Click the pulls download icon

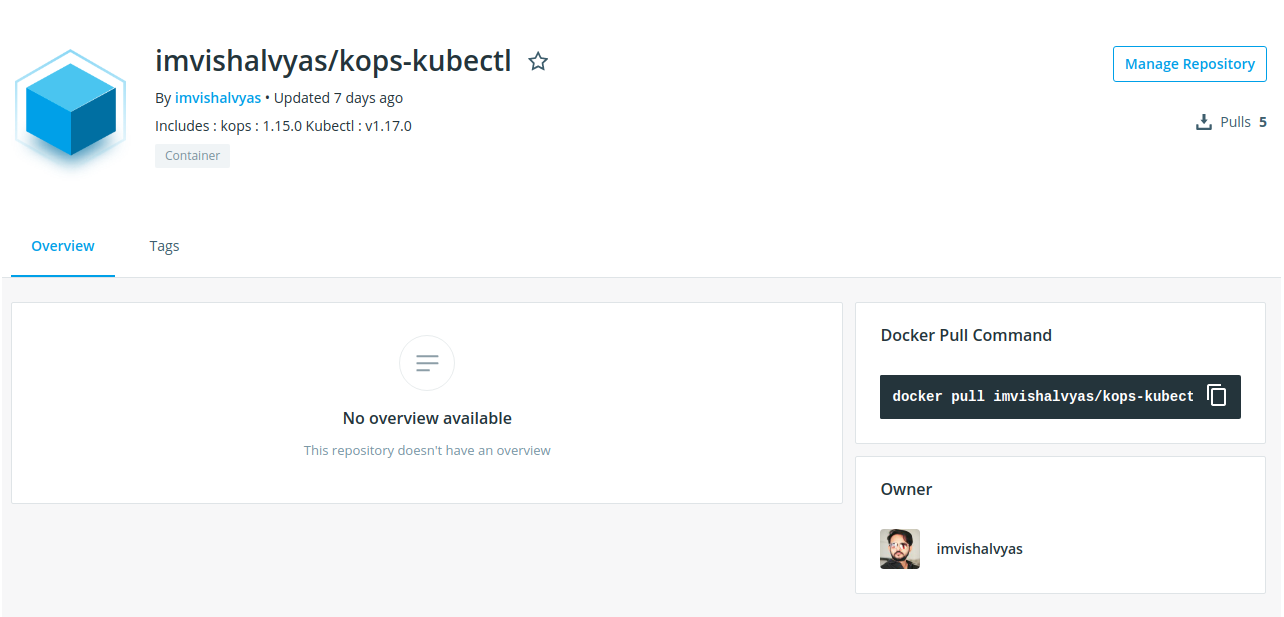click(1204, 122)
